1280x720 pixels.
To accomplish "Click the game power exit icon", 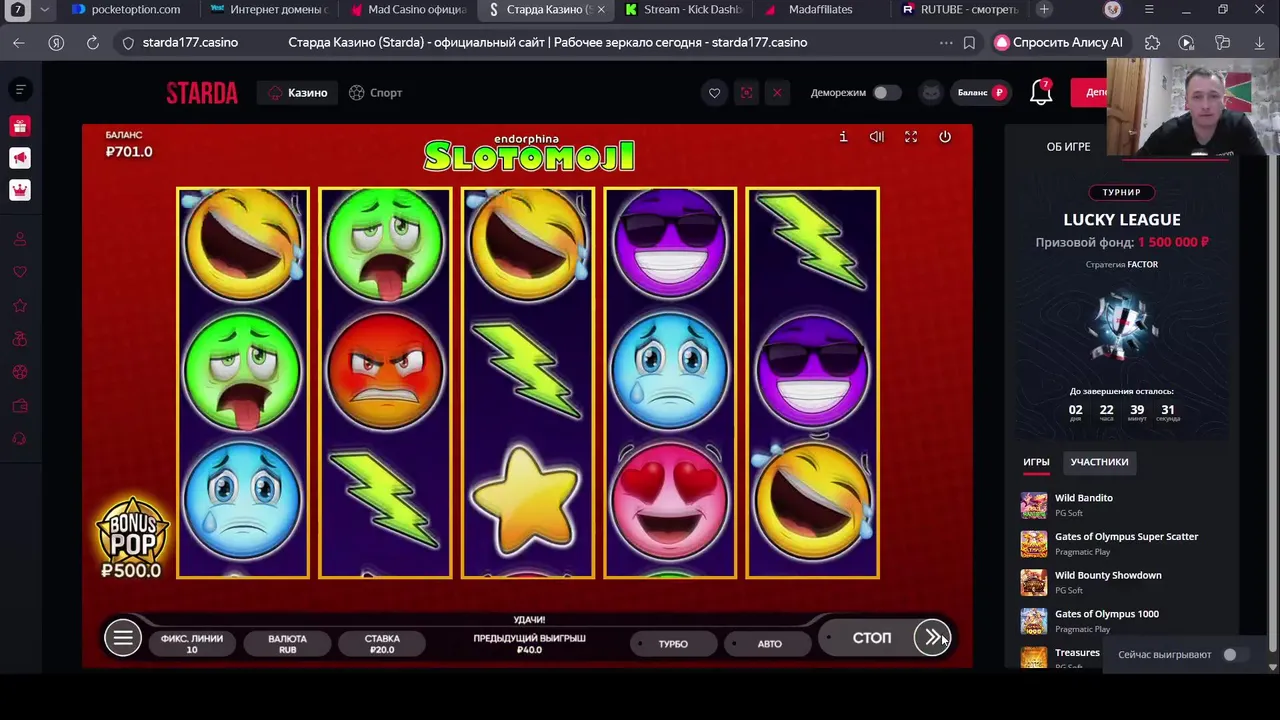I will coord(945,137).
